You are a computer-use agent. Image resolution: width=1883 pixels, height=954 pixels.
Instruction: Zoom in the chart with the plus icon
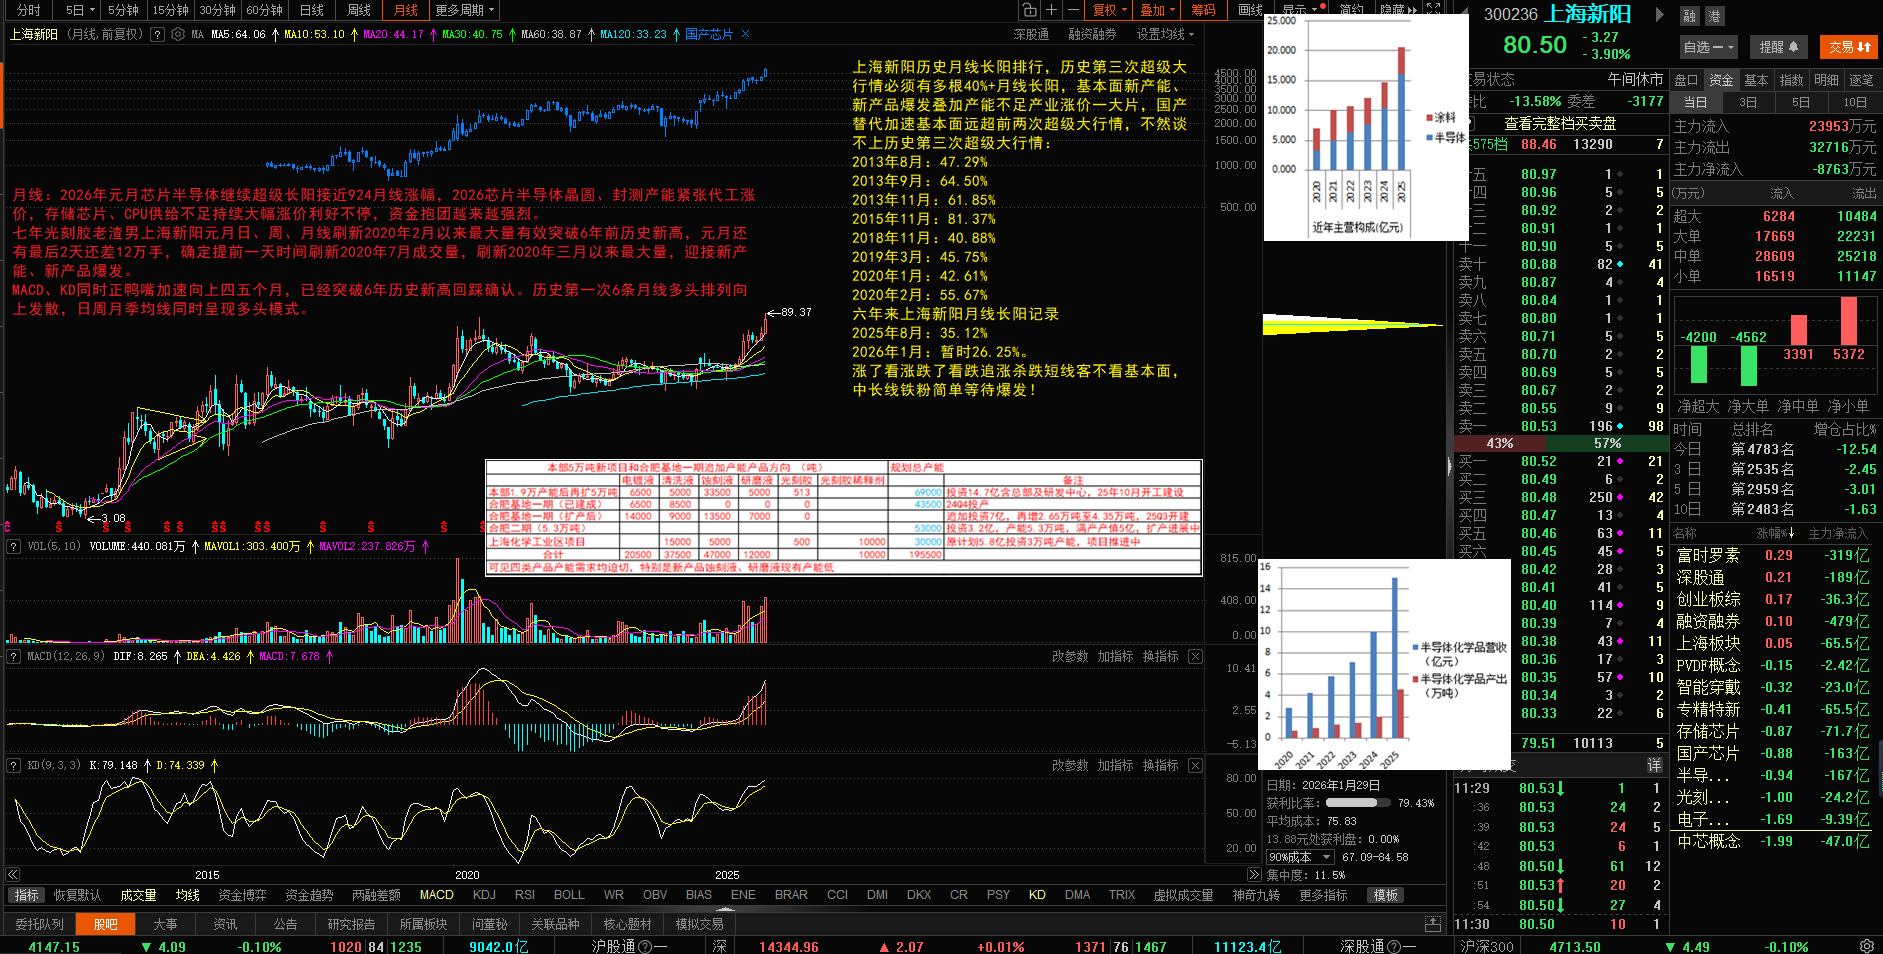(1051, 10)
